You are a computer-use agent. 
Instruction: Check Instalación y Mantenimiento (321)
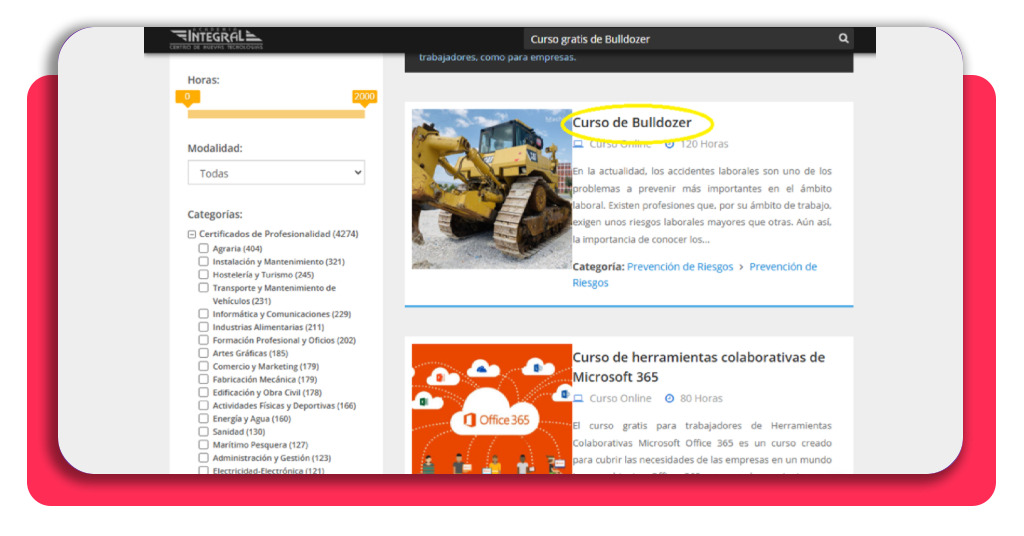coord(204,261)
